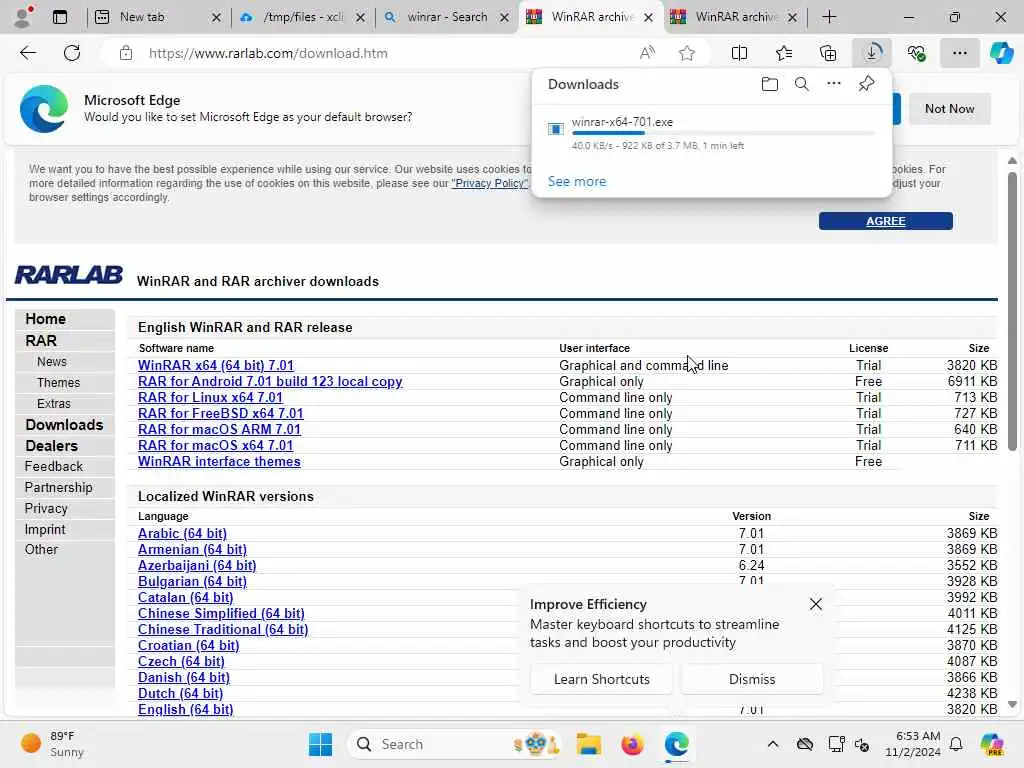Image resolution: width=1024 pixels, height=768 pixels.
Task: Close the Improve Efficiency popup
Action: click(816, 604)
